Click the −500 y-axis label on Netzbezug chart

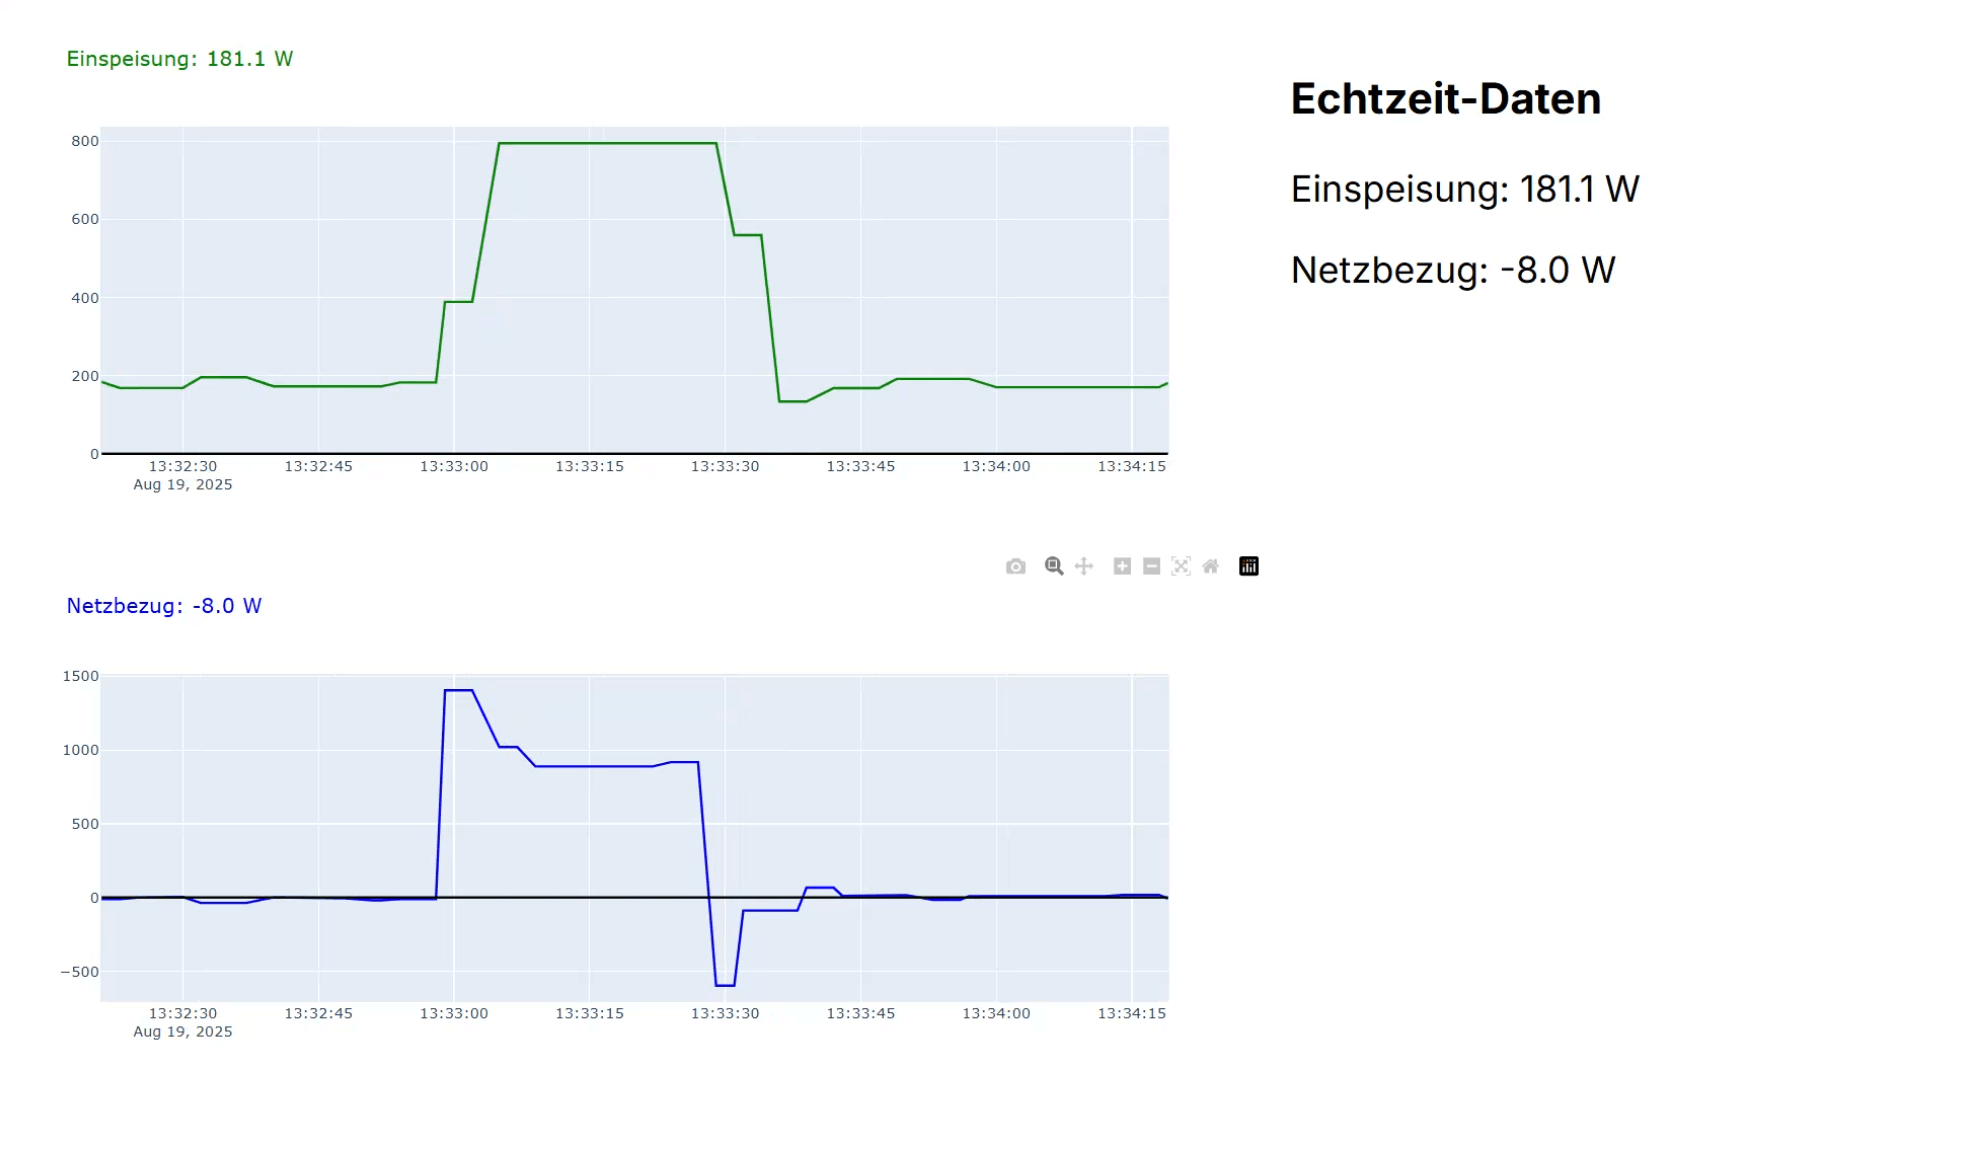pyautogui.click(x=80, y=972)
